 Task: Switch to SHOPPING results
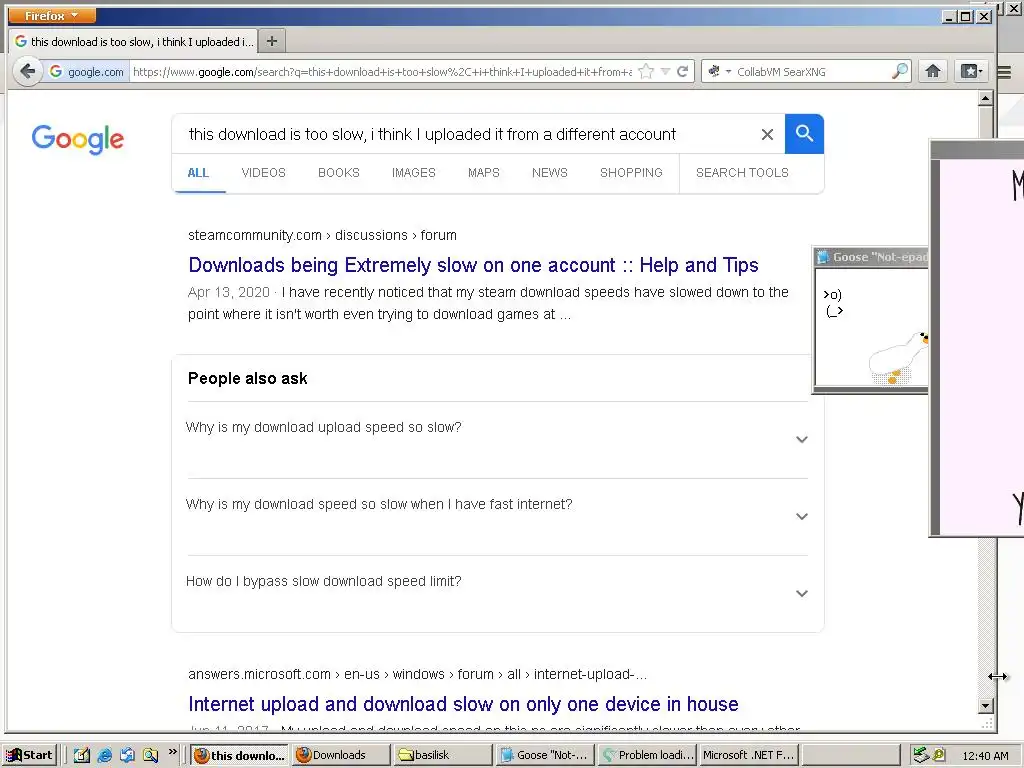click(631, 173)
